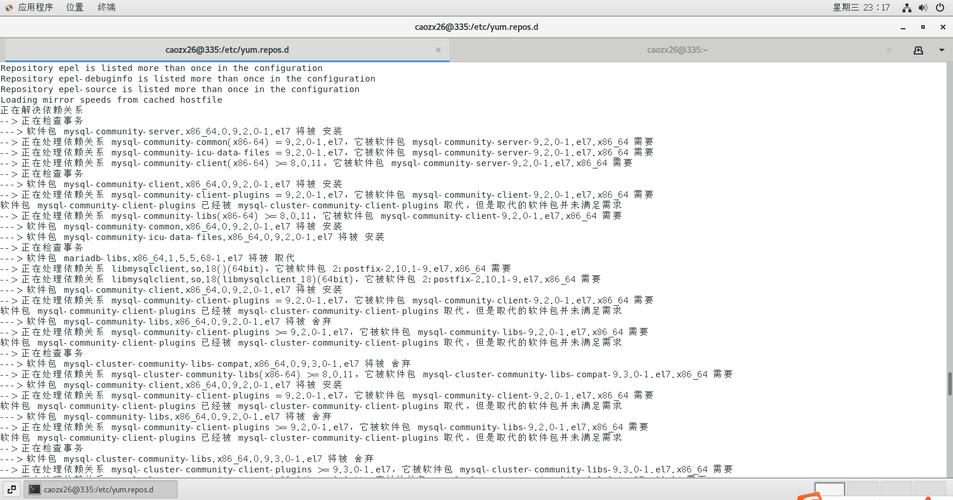Viewport: 953px width, 500px height.
Task: Open the network status icon in top bar
Action: coord(907,8)
